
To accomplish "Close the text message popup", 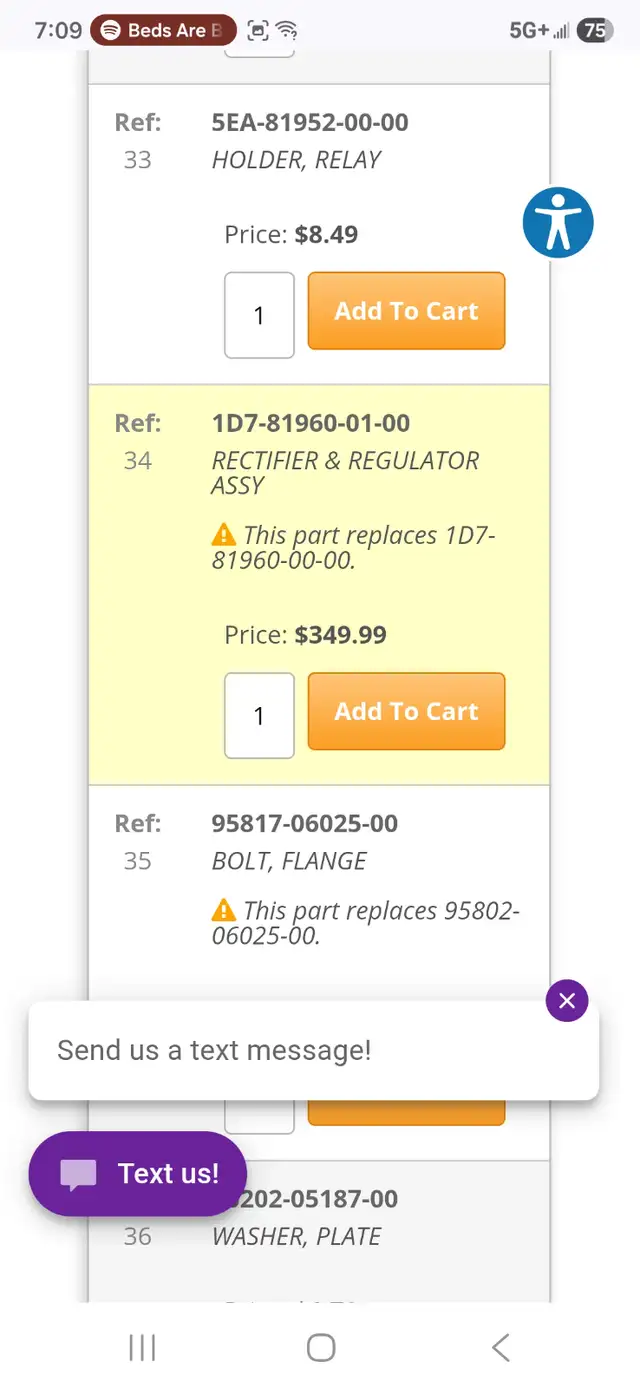I will [x=567, y=1001].
